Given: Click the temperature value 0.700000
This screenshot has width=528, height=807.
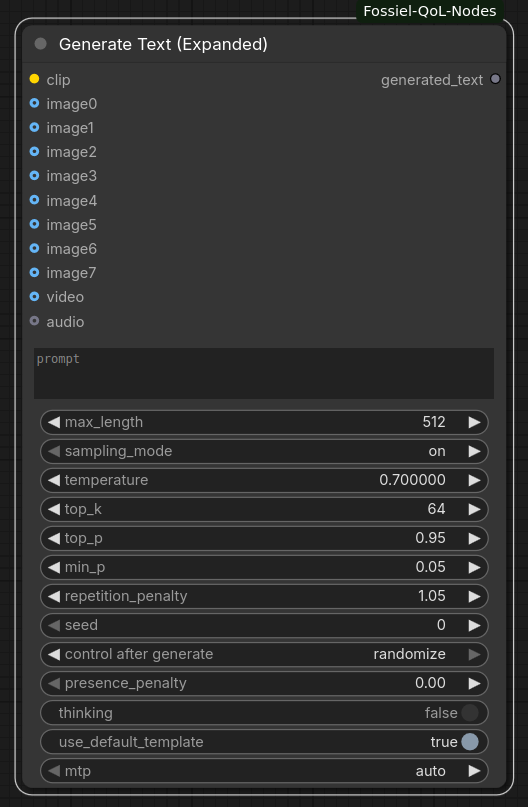Looking at the screenshot, I should [x=412, y=480].
